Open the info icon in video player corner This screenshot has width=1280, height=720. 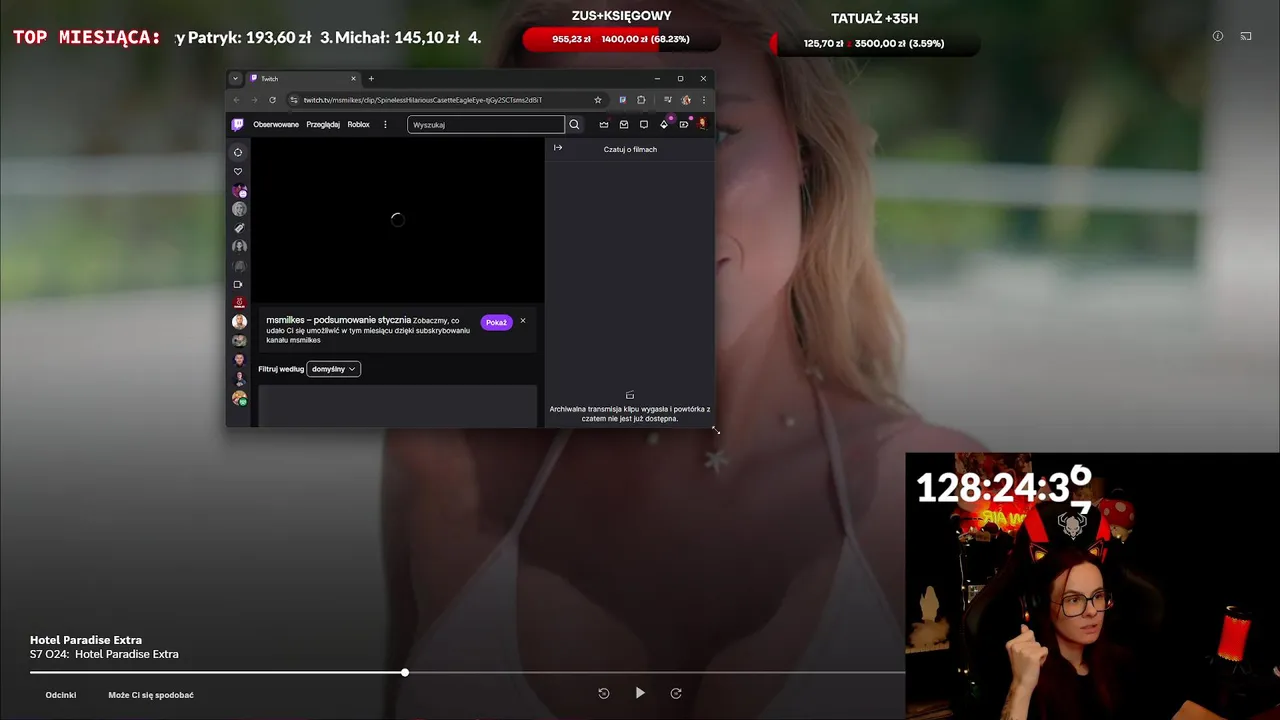click(1218, 36)
